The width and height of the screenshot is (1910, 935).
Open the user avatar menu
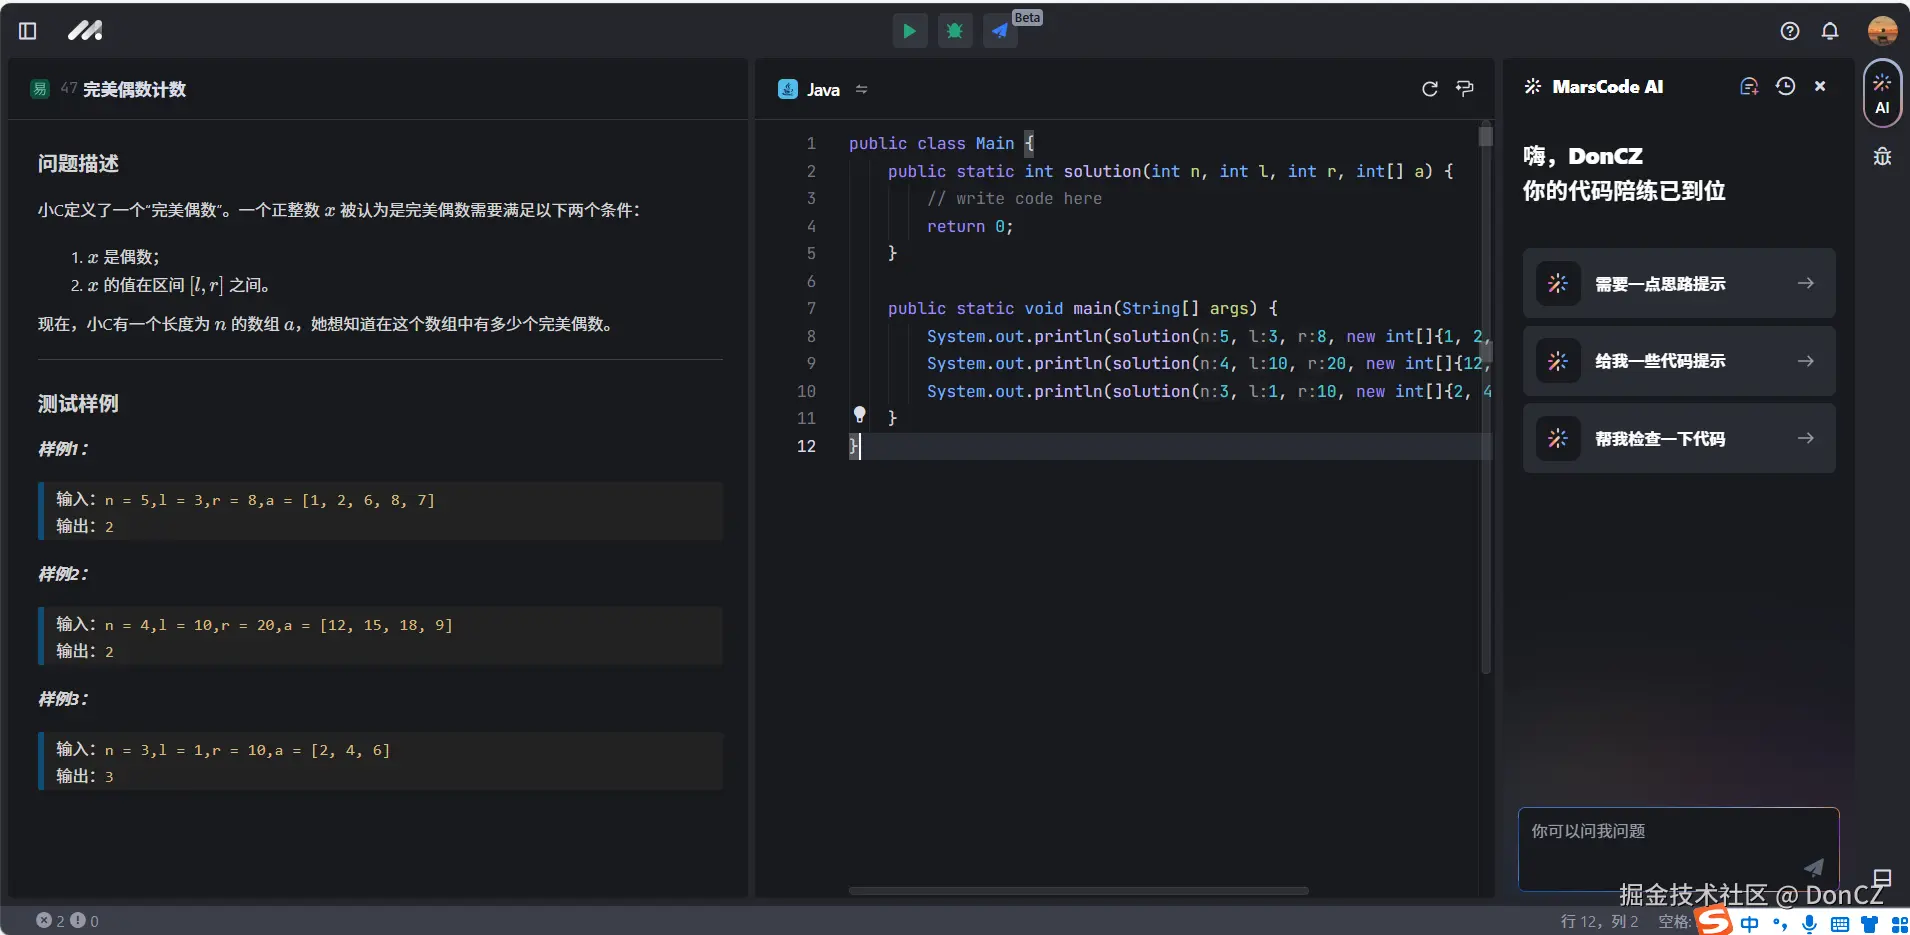pos(1882,31)
